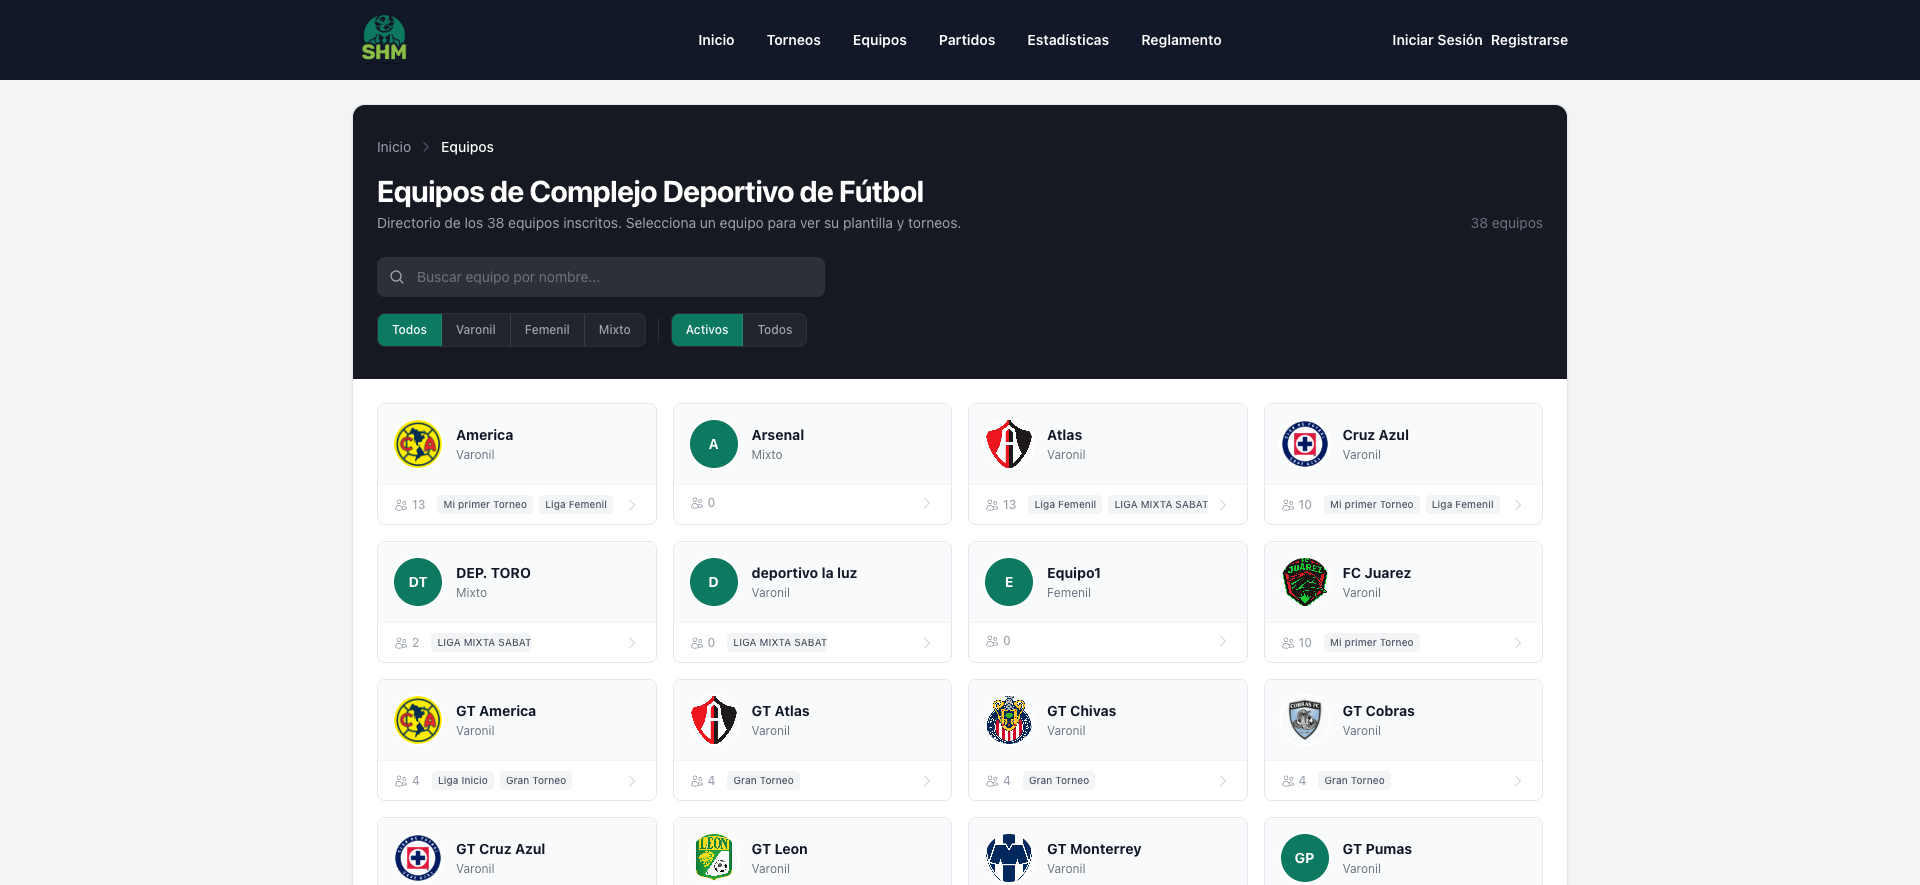Open GT Leon team name
This screenshot has height=885, width=1920.
pos(779,849)
